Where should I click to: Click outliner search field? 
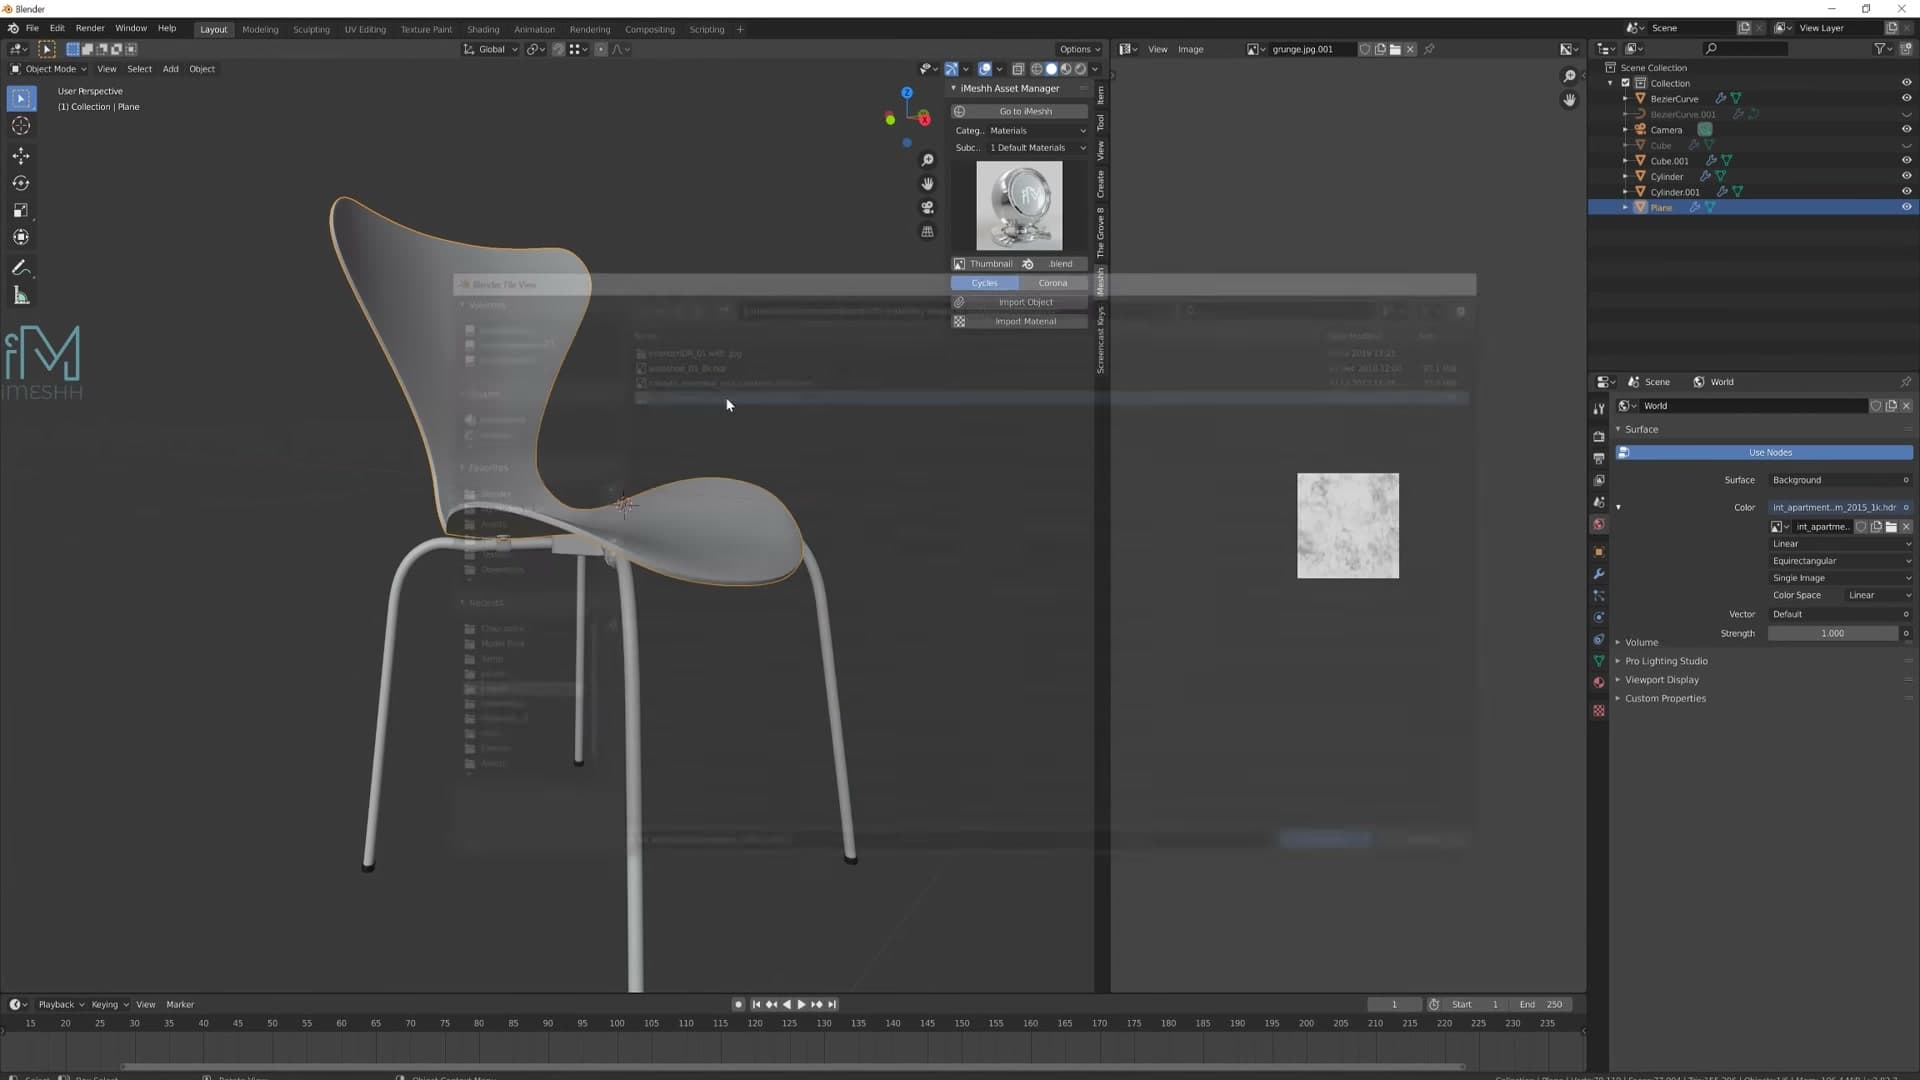pyautogui.click(x=1746, y=48)
